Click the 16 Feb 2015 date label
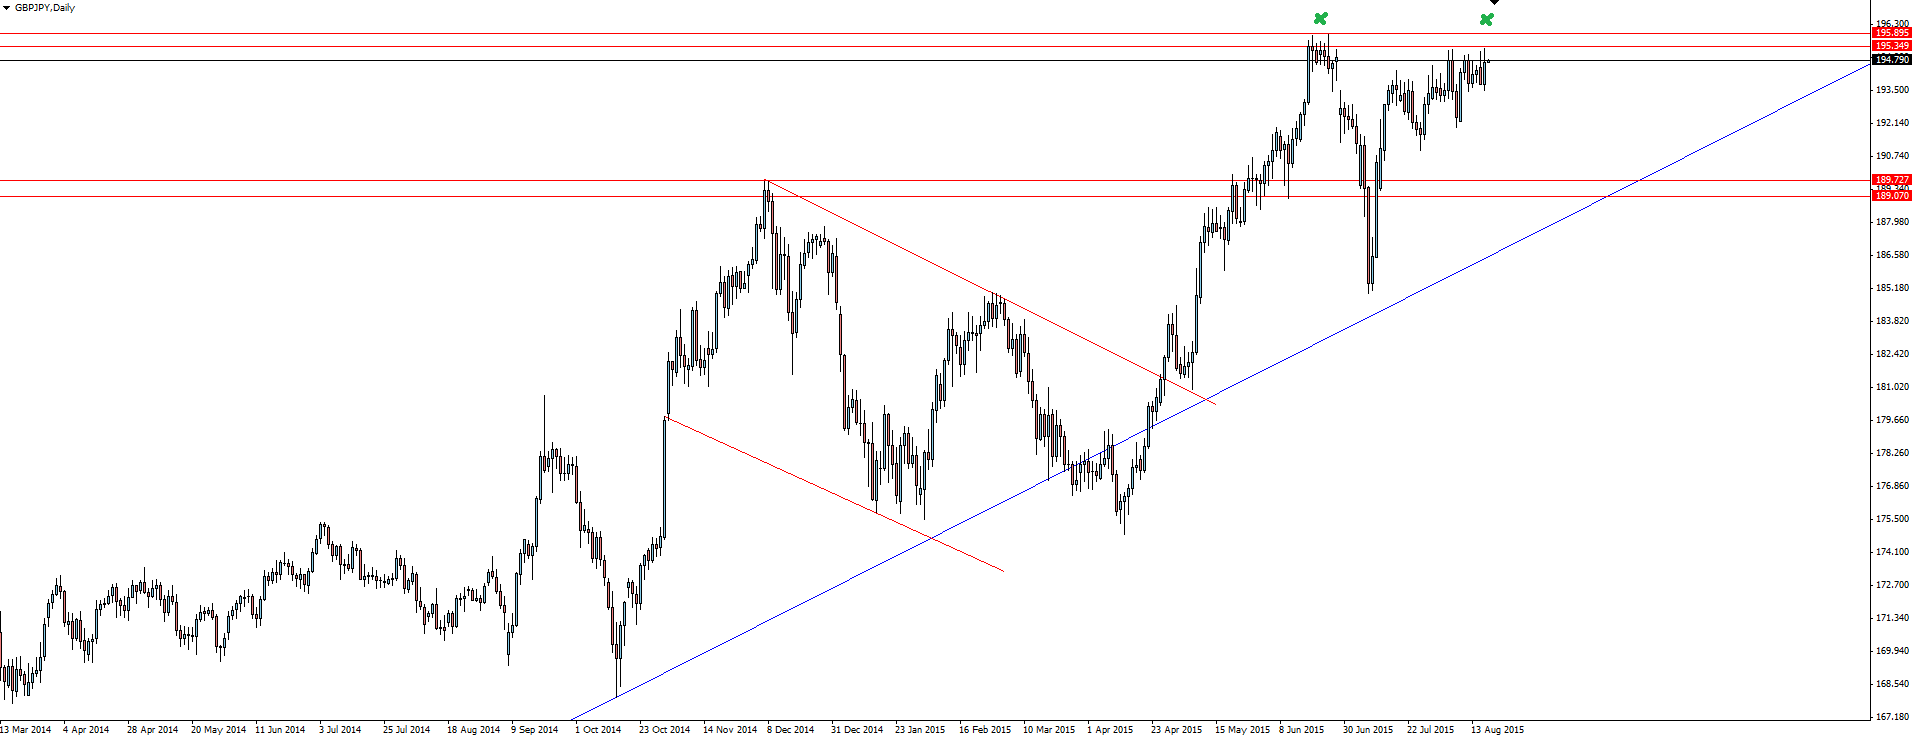1912x737 pixels. [985, 730]
